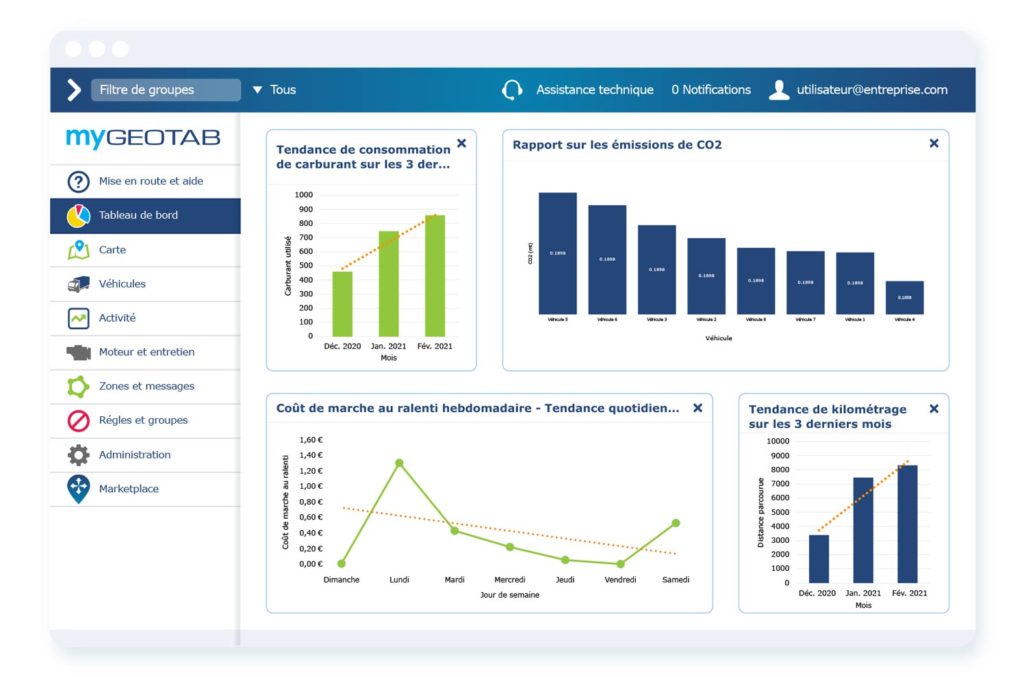Open the 0 Notifications link
This screenshot has height=677, width=1024.
[x=711, y=90]
